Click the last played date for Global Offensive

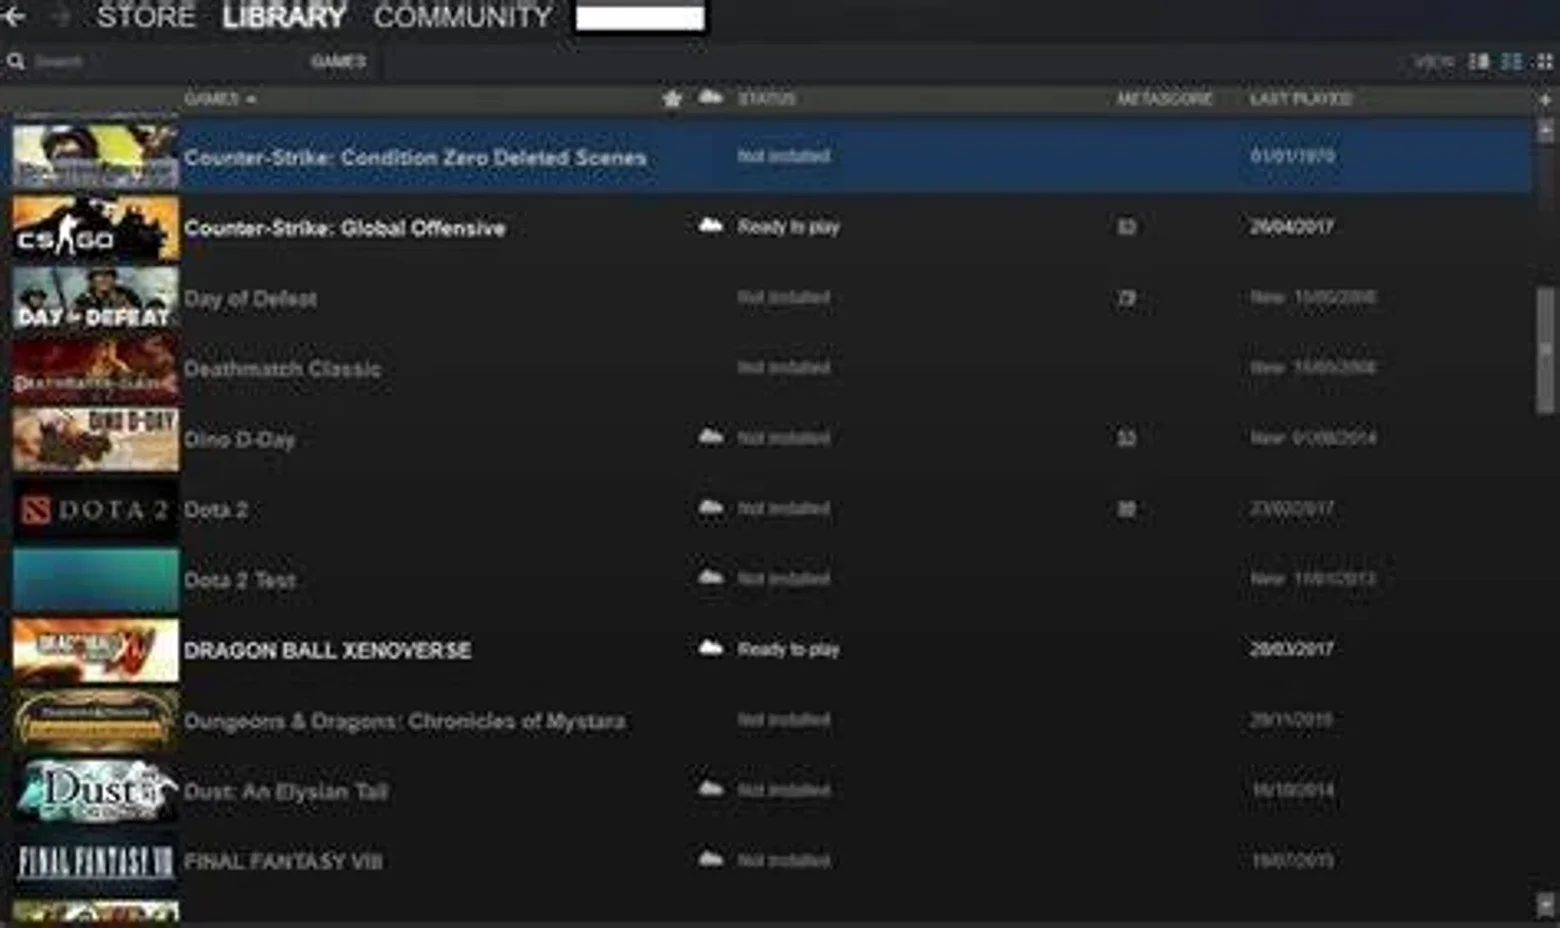click(x=1292, y=227)
